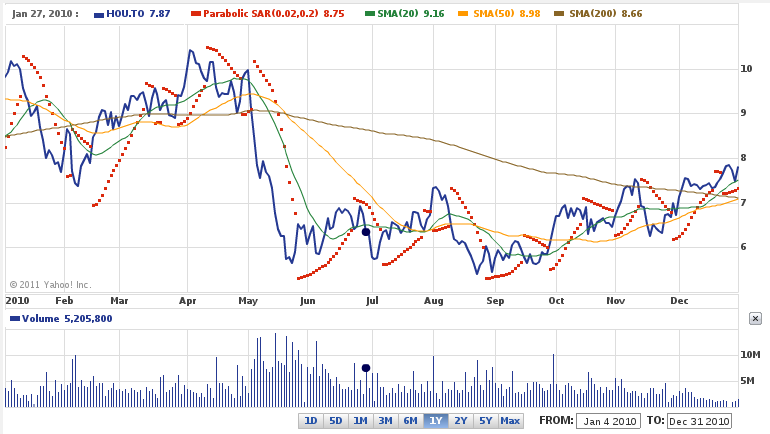Image resolution: width=770 pixels, height=434 pixels.
Task: Click the SMA(20) green legend swatch
Action: pyautogui.click(x=370, y=14)
